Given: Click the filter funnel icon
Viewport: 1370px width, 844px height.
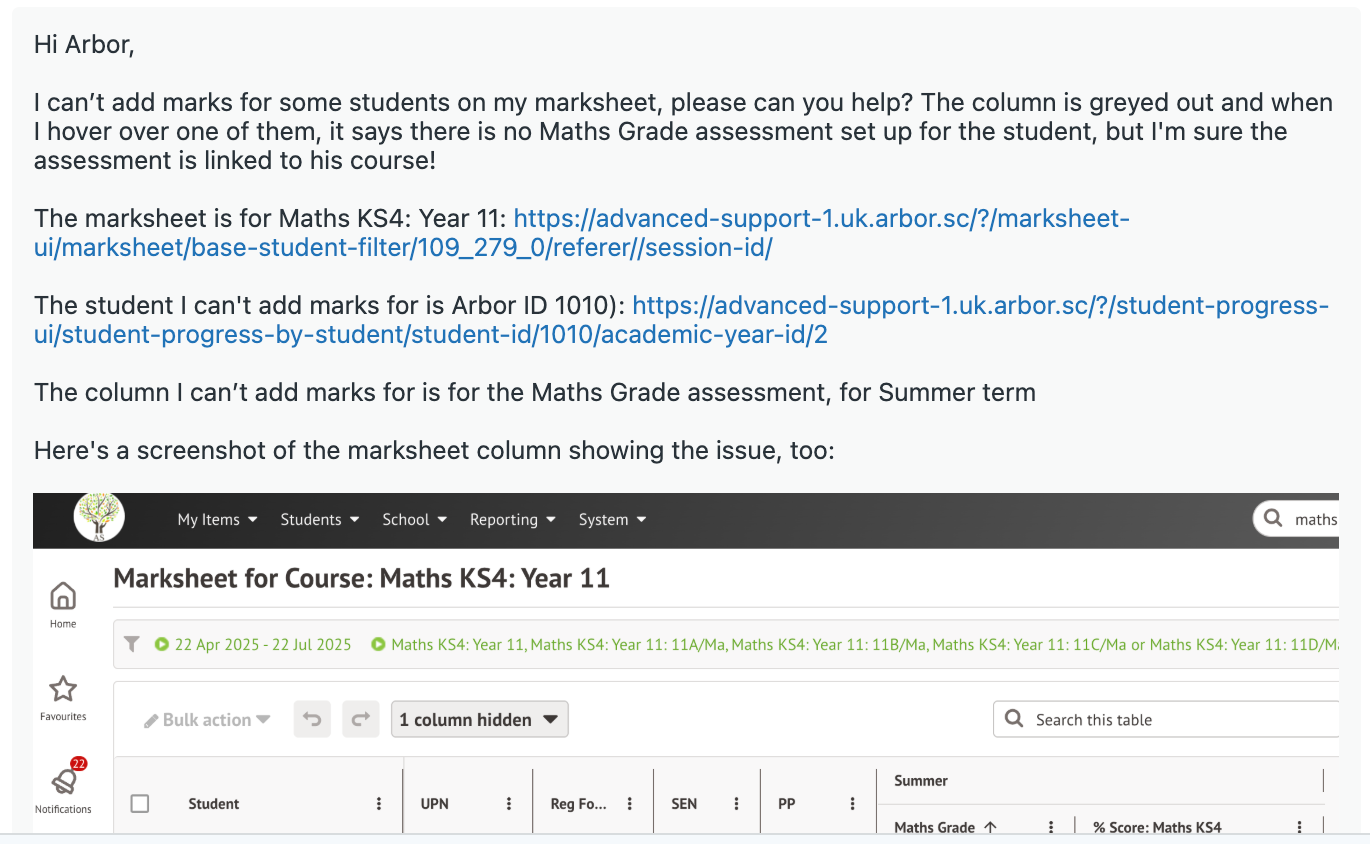Looking at the screenshot, I should (x=132, y=645).
